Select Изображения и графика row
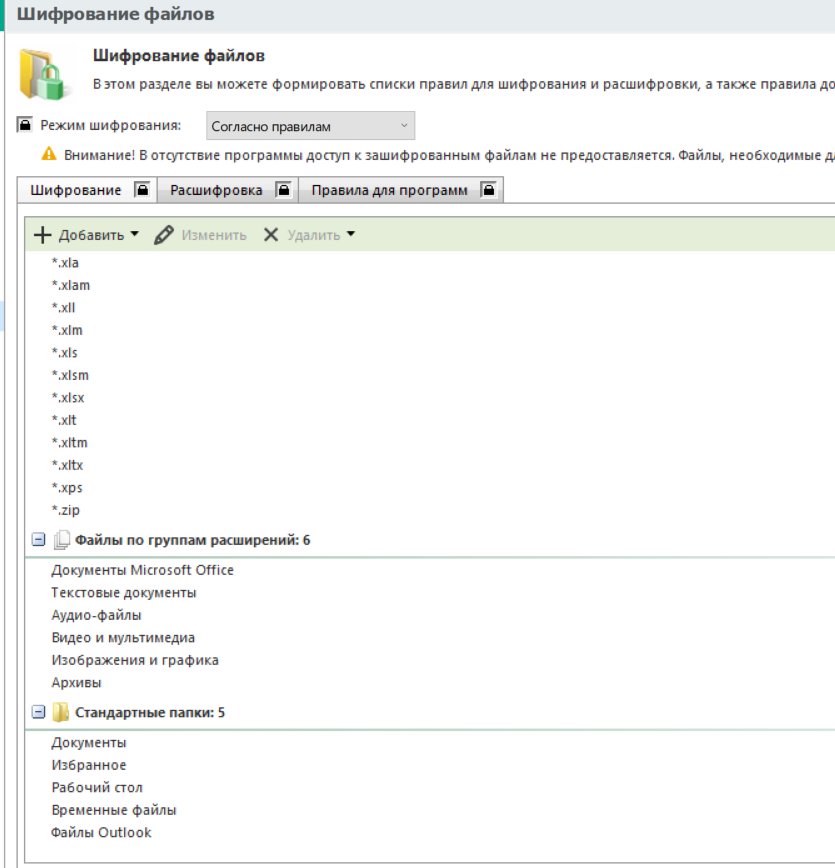Viewport: 835px width, 868px height. pyautogui.click(x=430, y=660)
